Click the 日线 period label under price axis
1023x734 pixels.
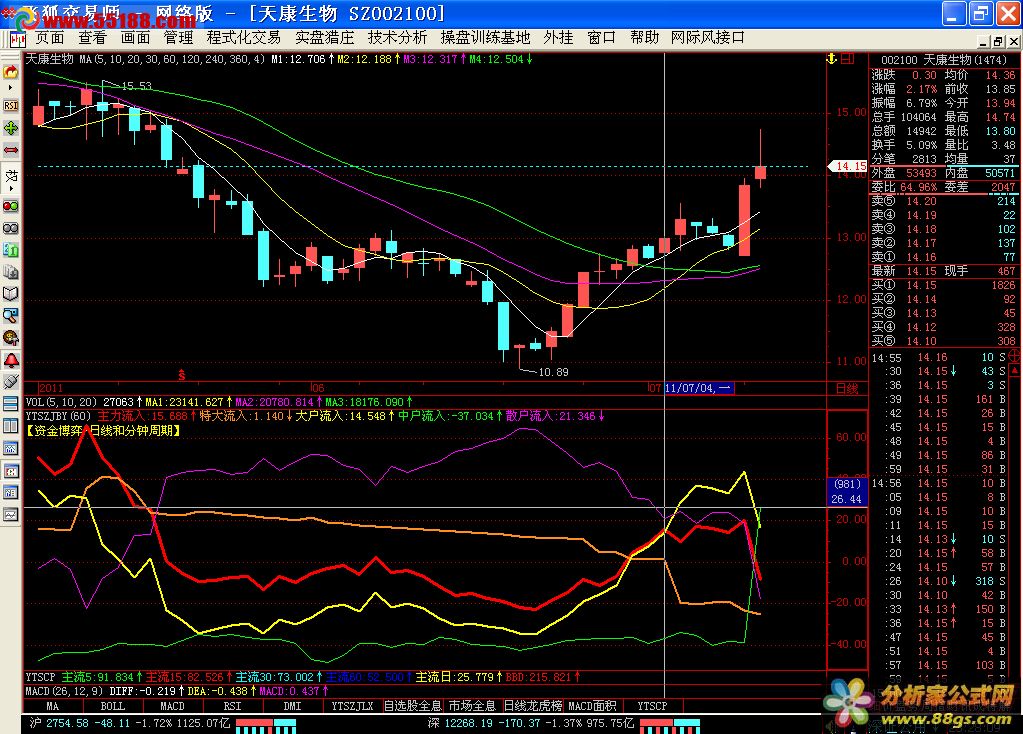(847, 389)
